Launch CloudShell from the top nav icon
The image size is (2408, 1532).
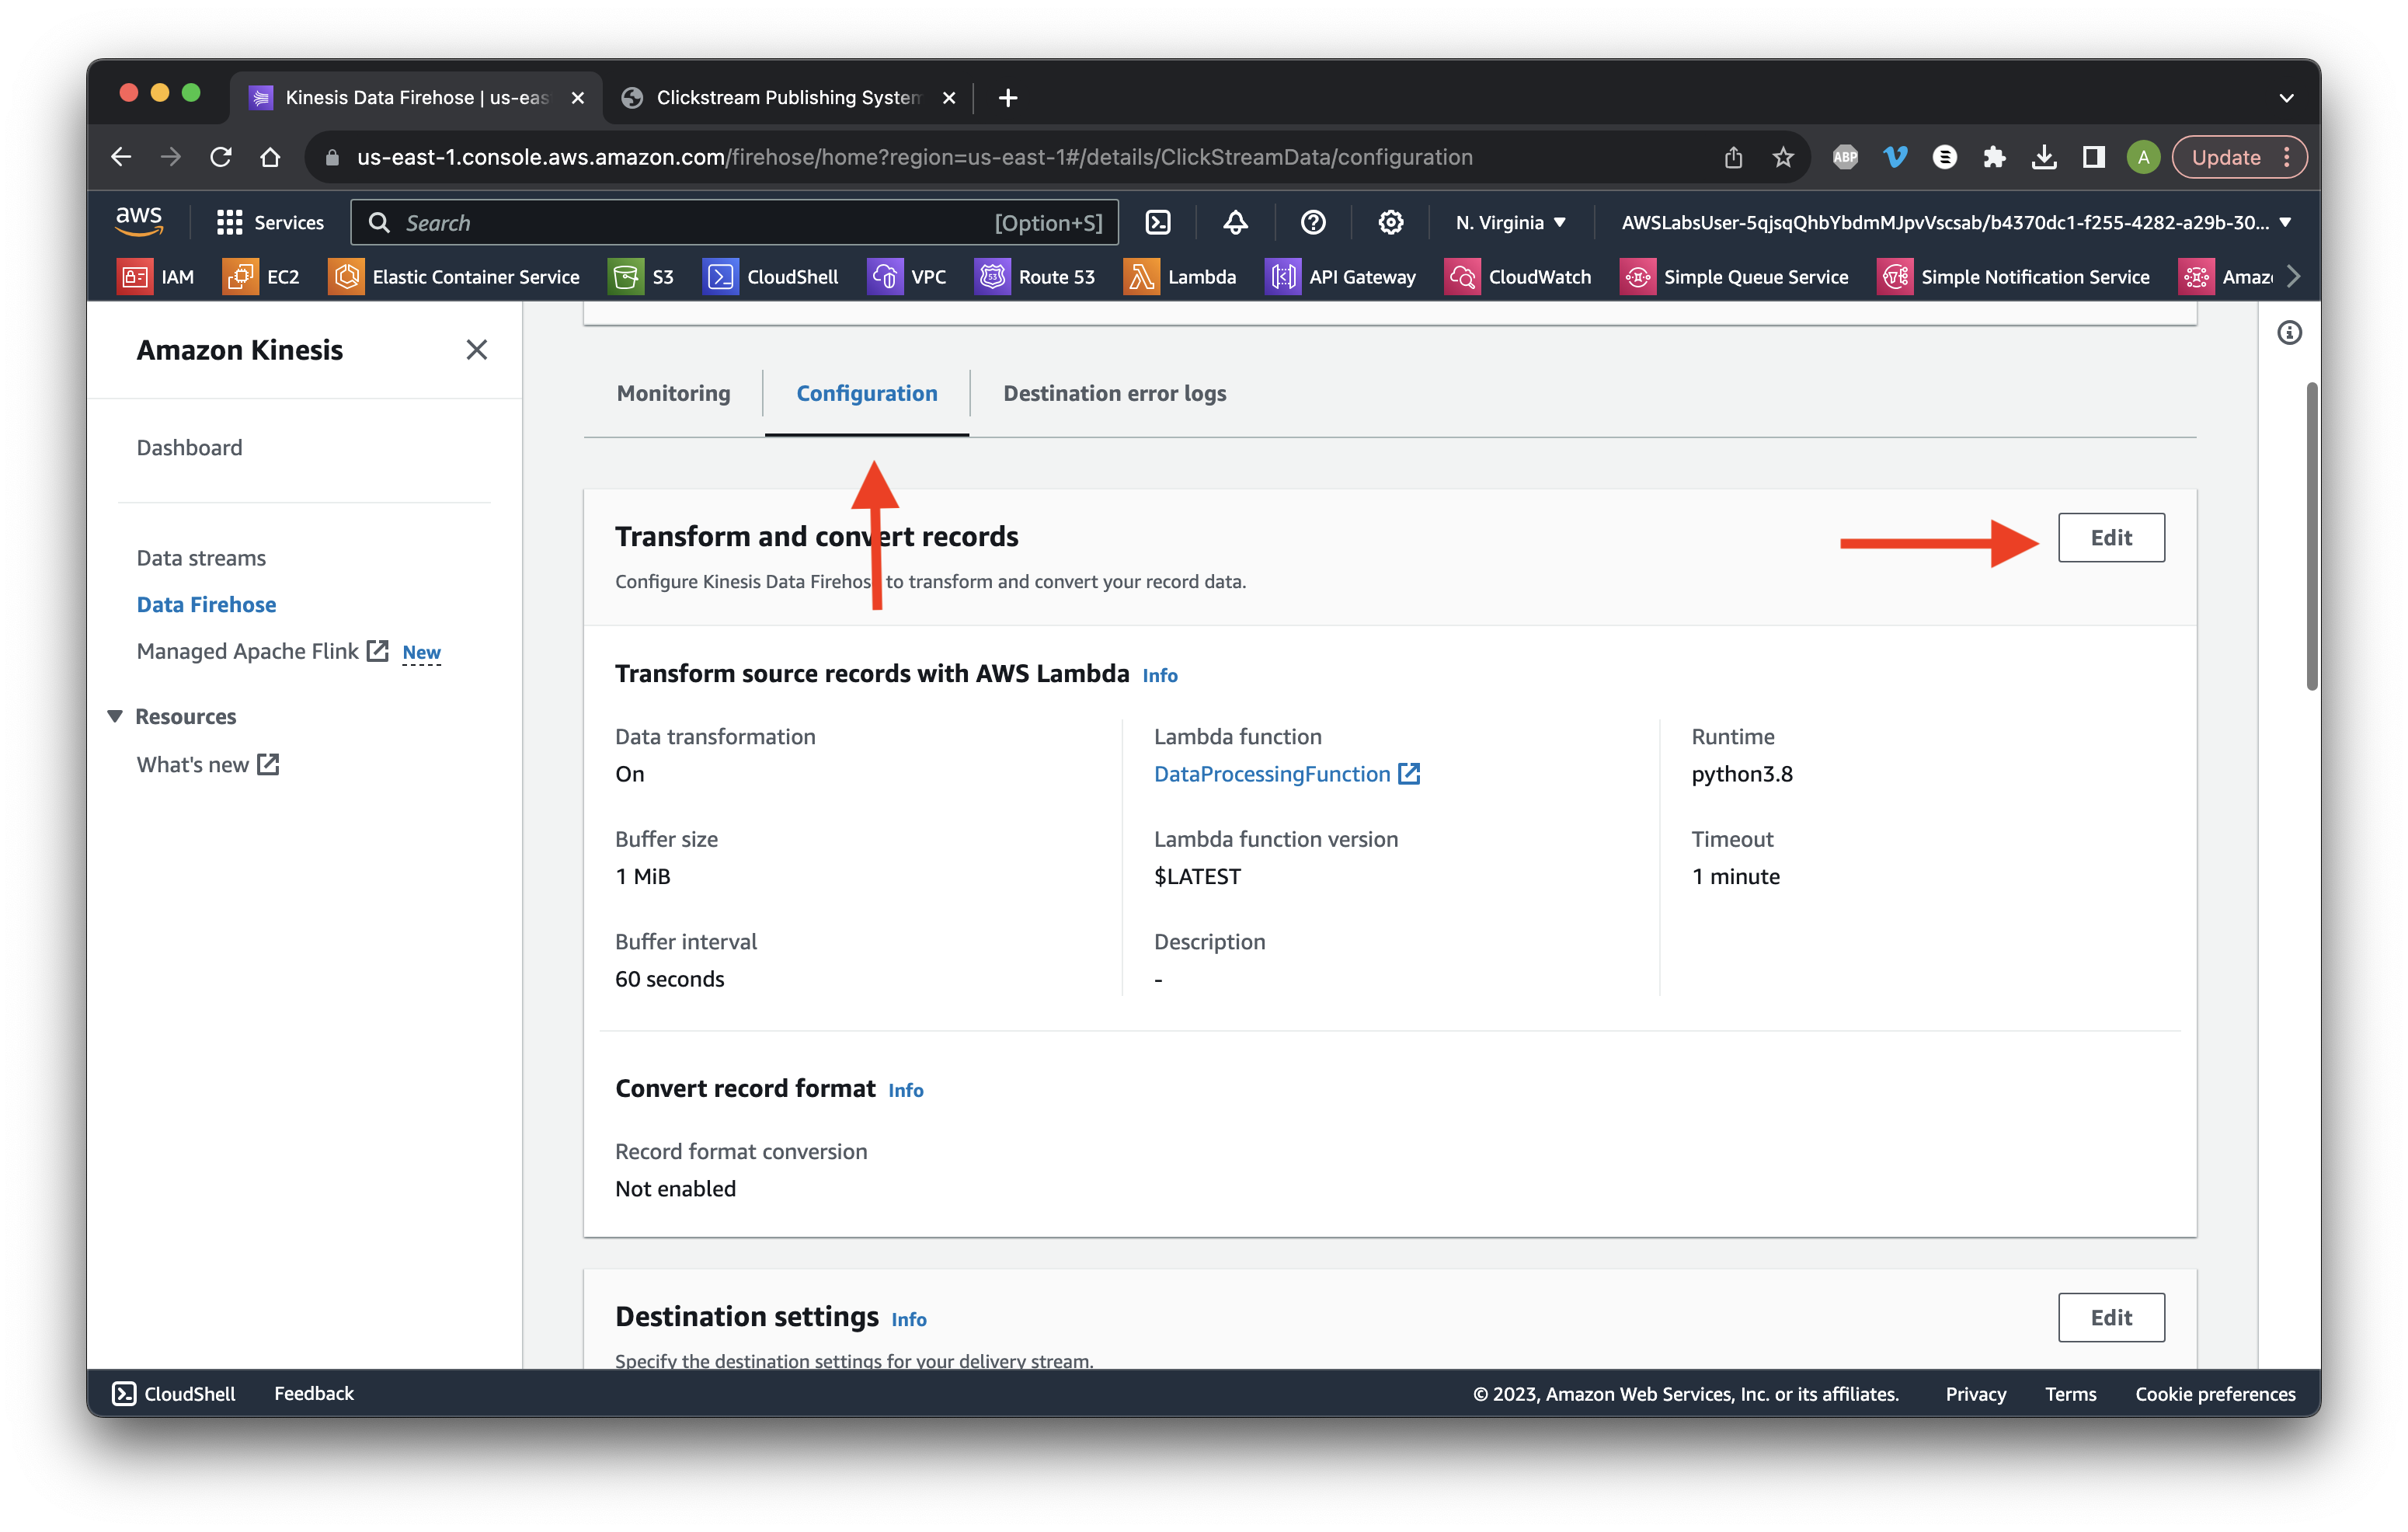pos(1158,222)
